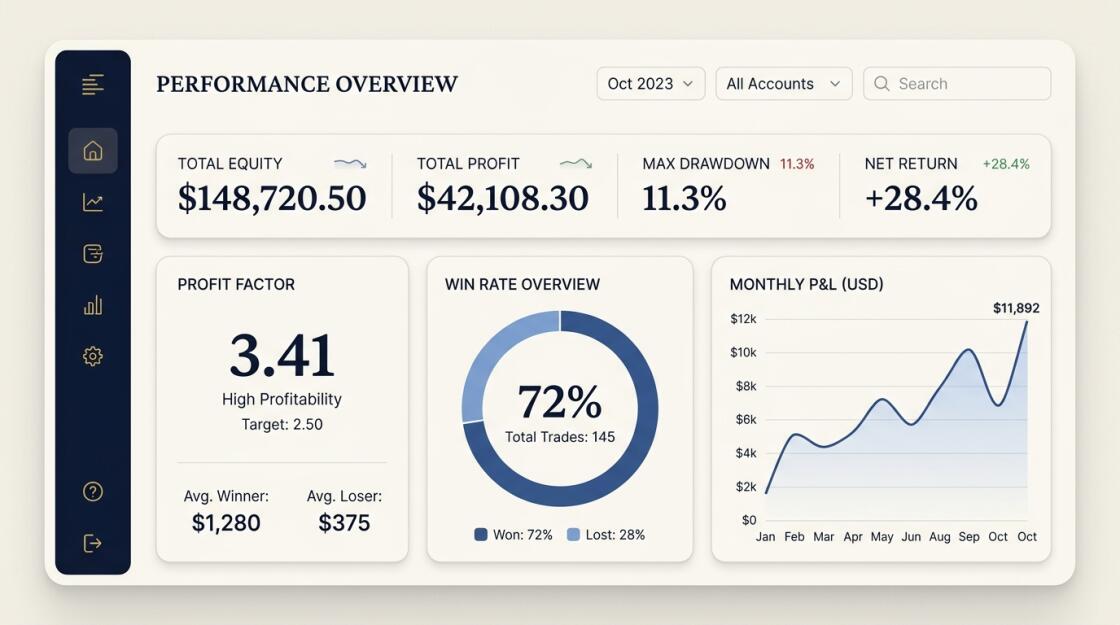Image resolution: width=1120 pixels, height=625 pixels.
Task: Click the $0 axis label
Action: (x=749, y=520)
